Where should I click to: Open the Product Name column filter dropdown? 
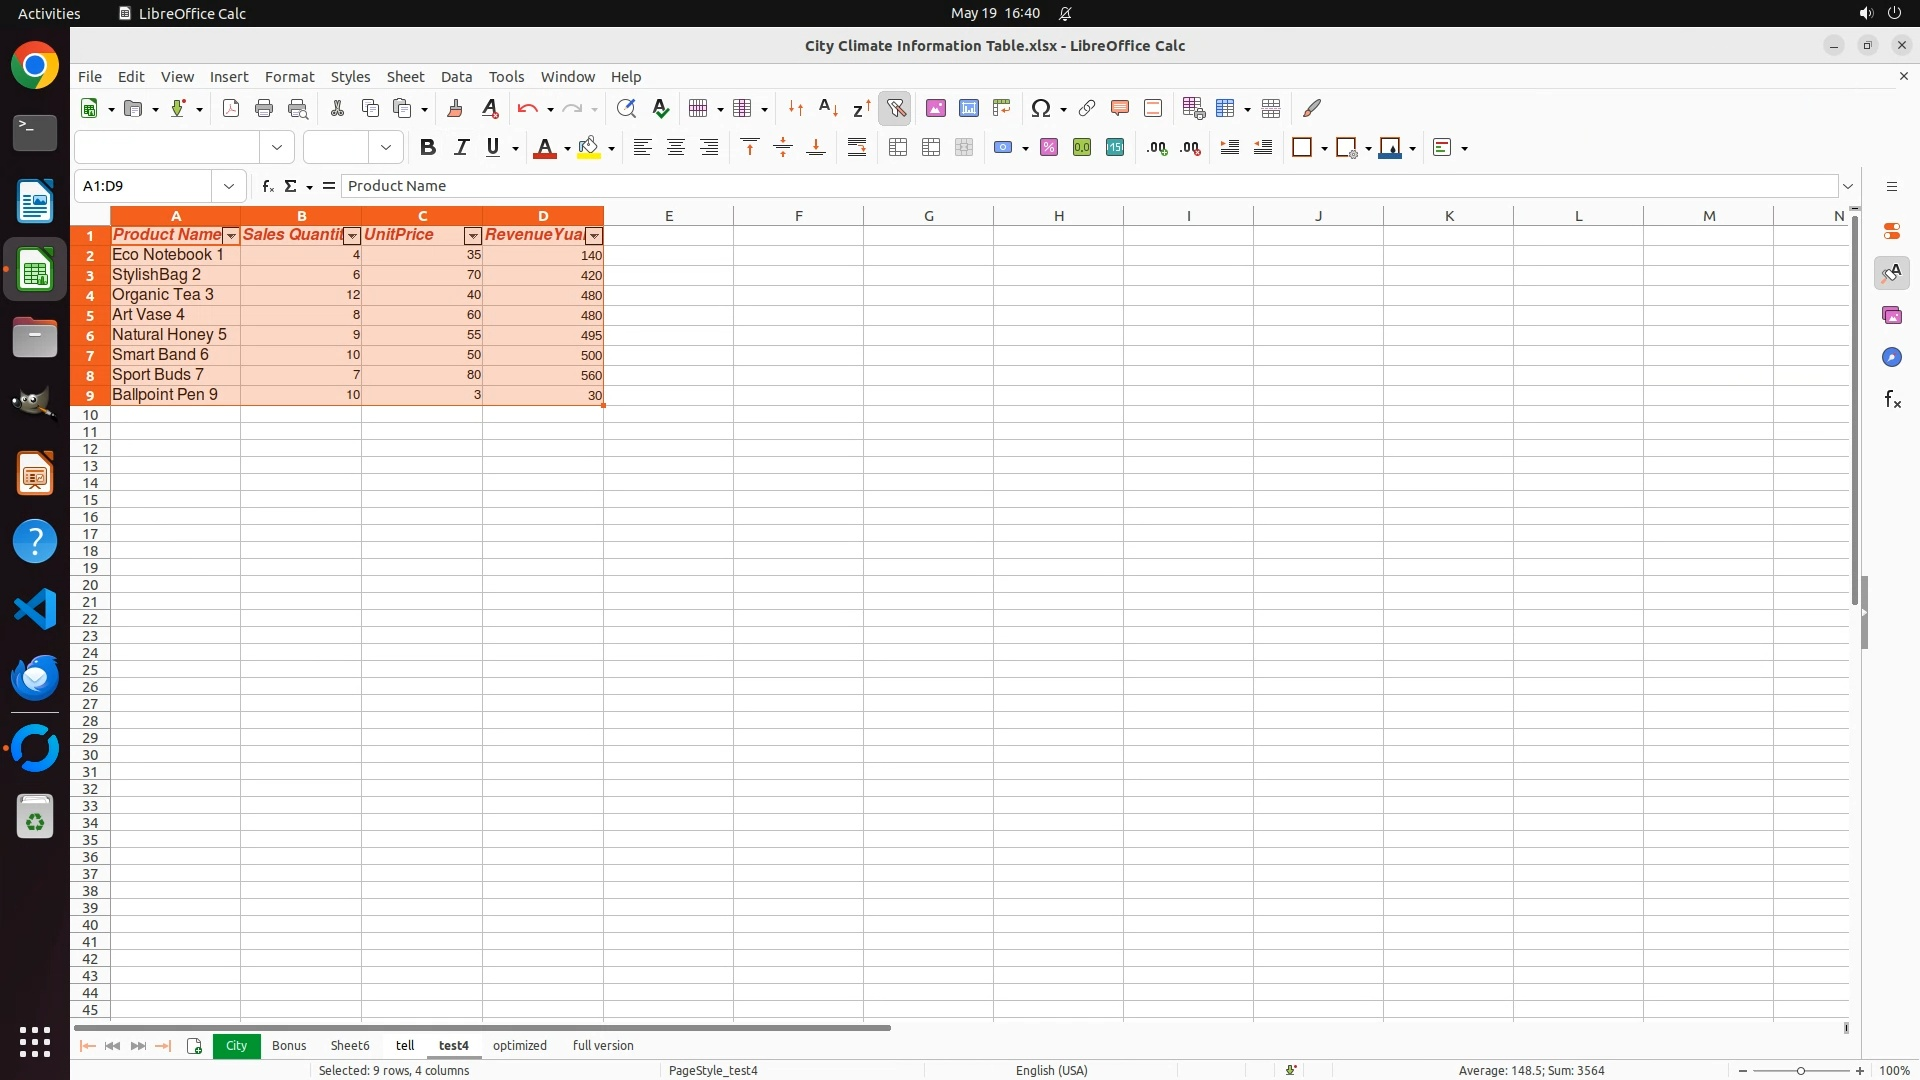(231, 236)
